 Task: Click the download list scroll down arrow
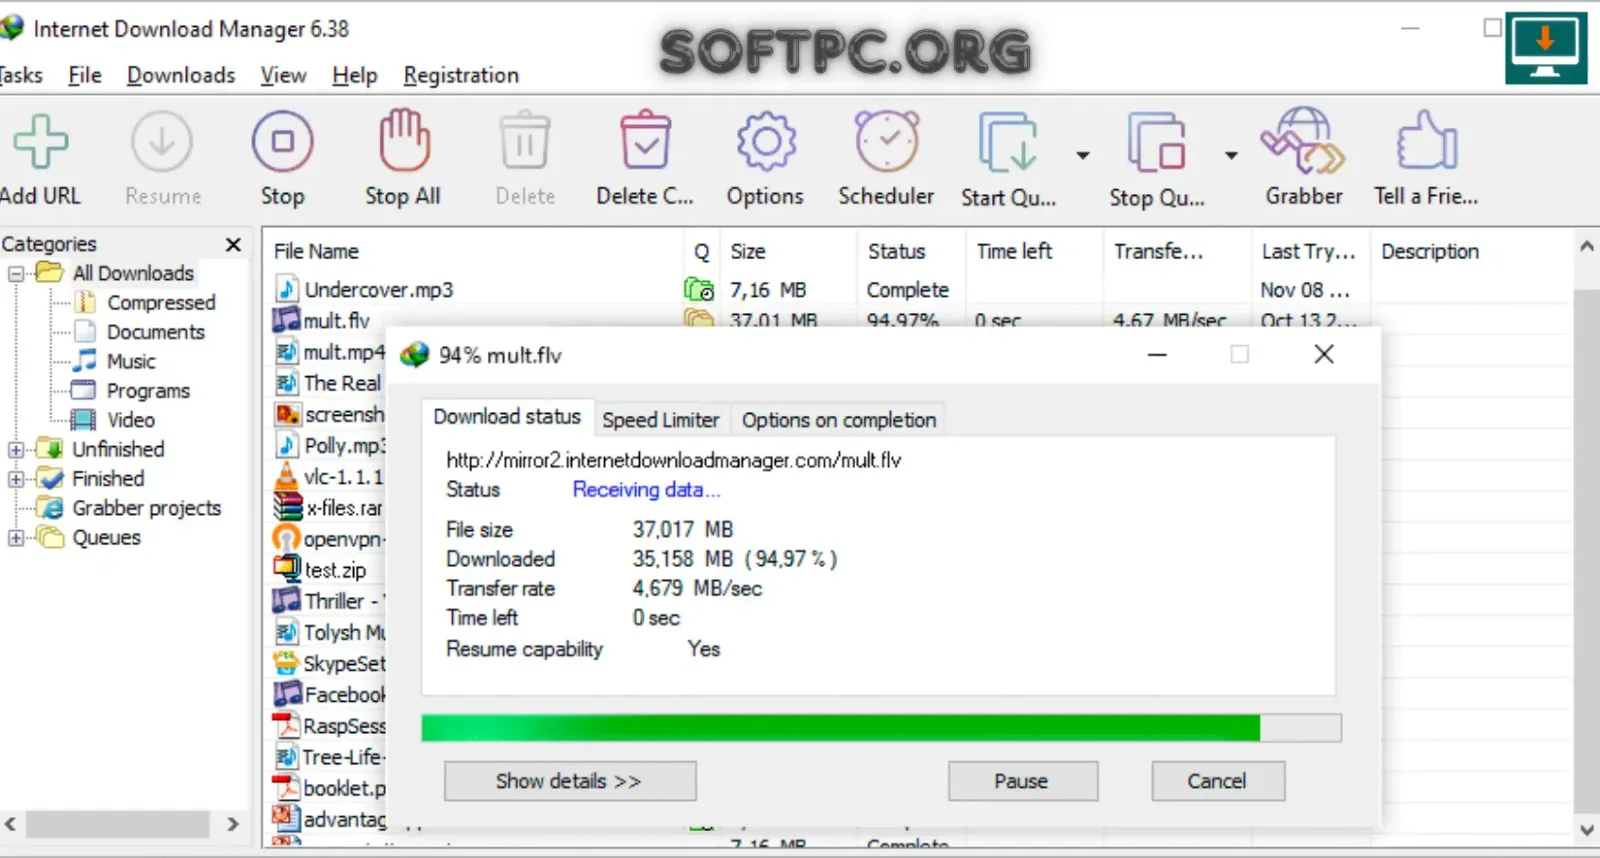(x=1586, y=830)
